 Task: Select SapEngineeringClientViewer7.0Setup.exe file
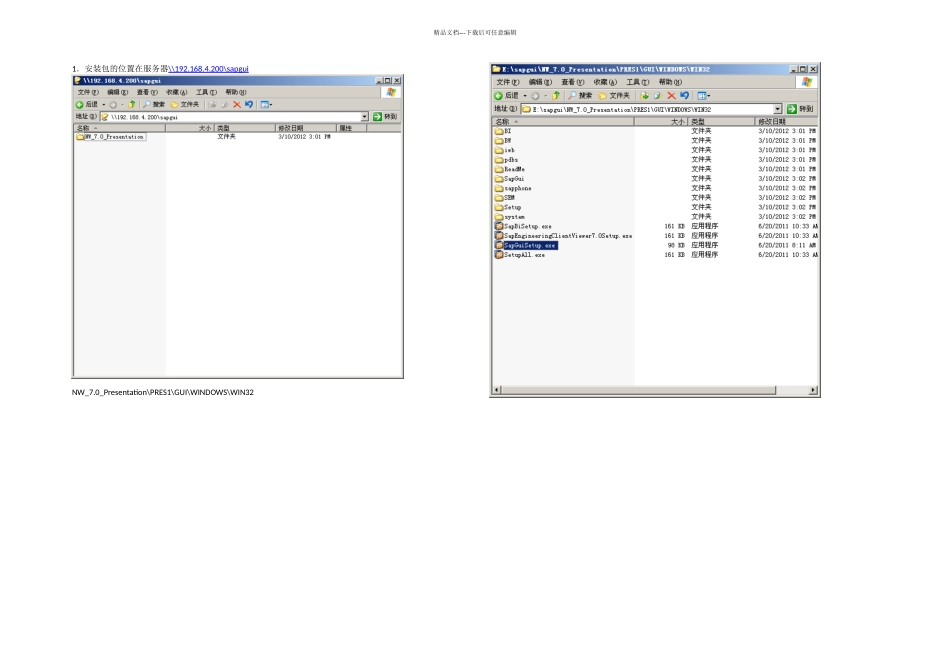[x=563, y=236]
